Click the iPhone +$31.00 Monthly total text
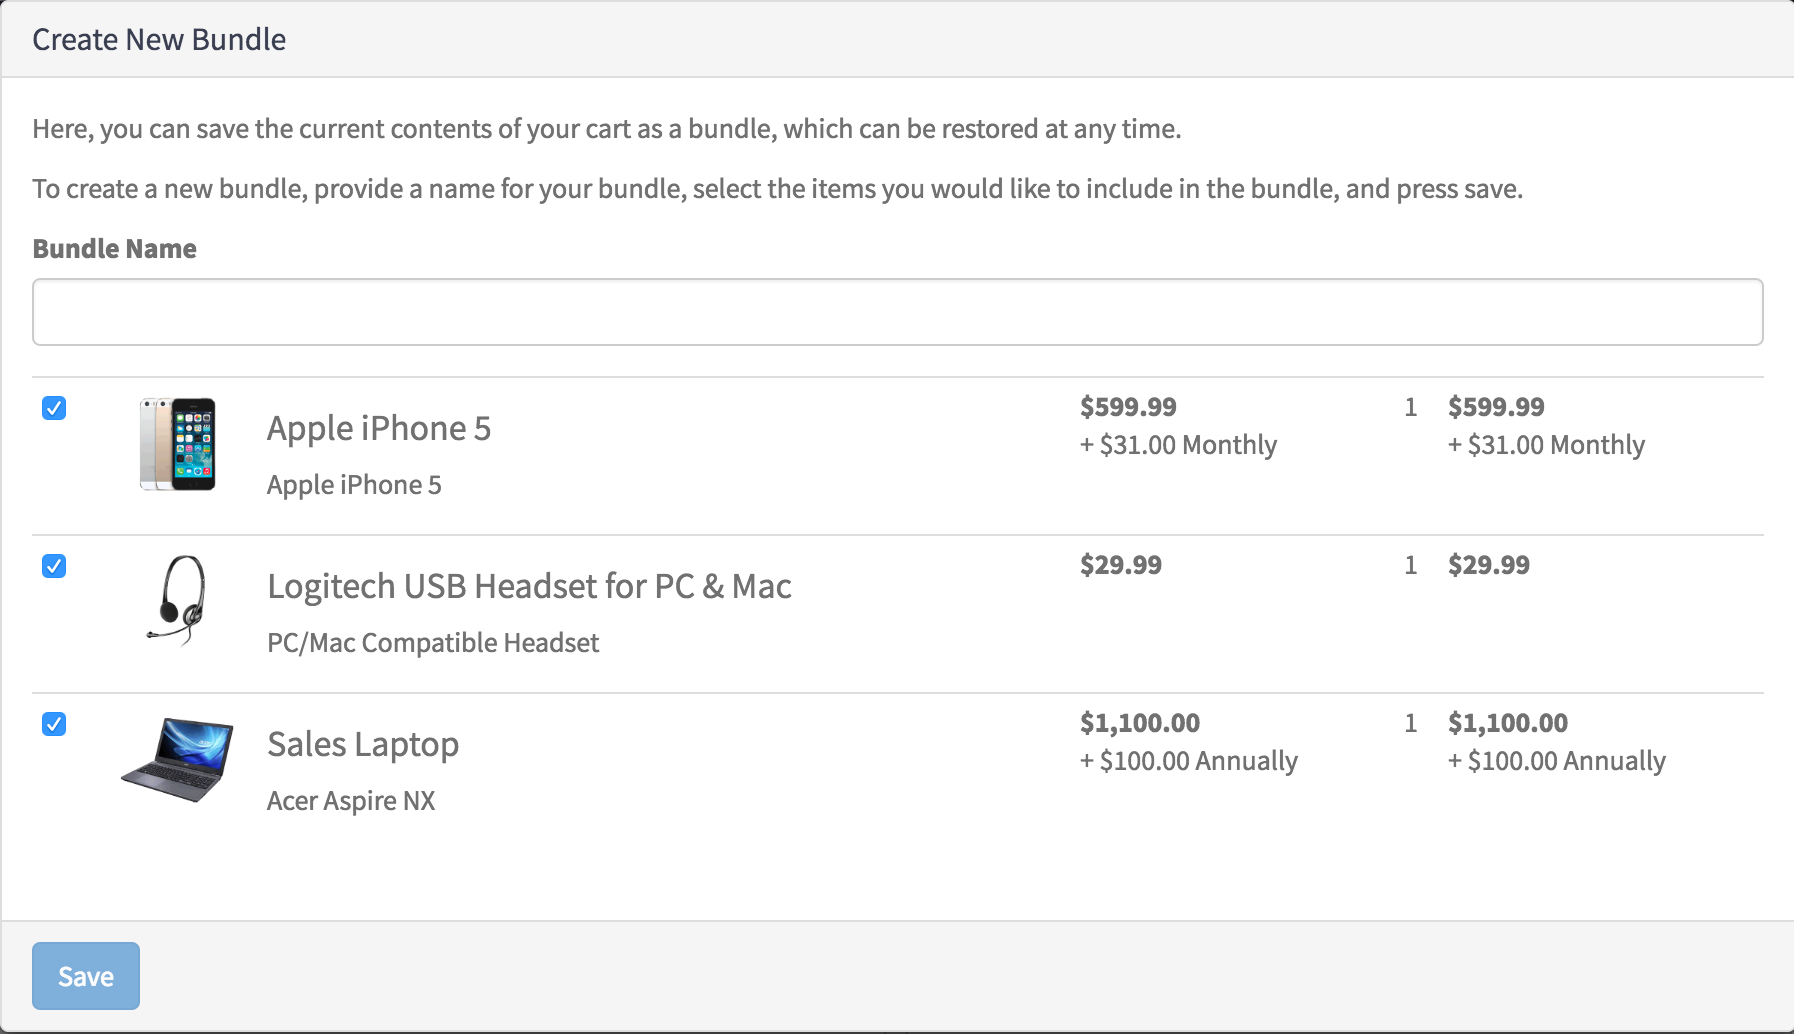Image resolution: width=1794 pixels, height=1034 pixels. 1546,445
